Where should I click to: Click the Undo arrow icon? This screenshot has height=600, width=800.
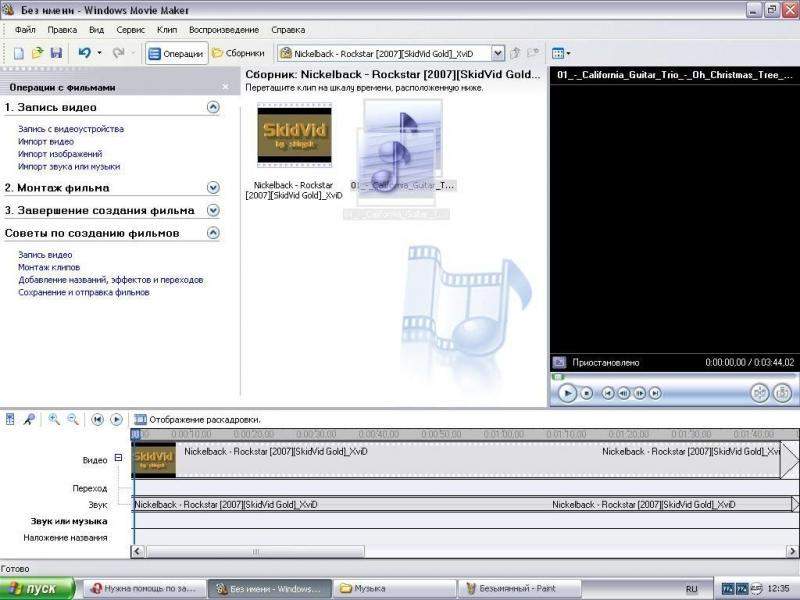(x=85, y=53)
